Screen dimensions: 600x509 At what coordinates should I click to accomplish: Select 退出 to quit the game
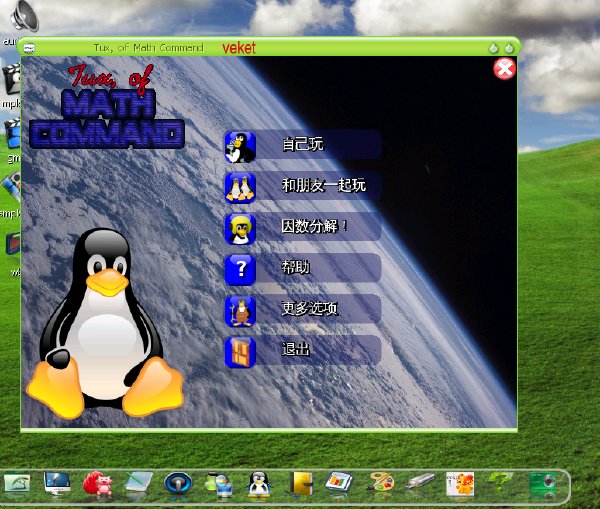tap(295, 349)
